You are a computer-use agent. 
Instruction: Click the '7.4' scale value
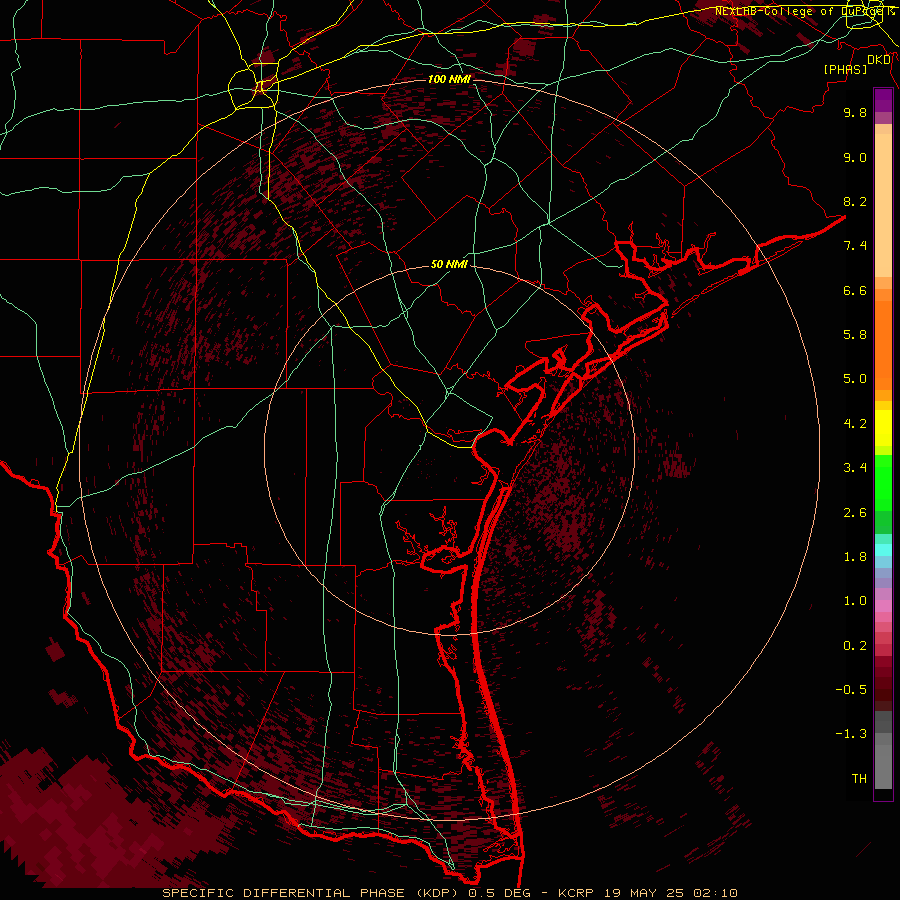tap(855, 246)
